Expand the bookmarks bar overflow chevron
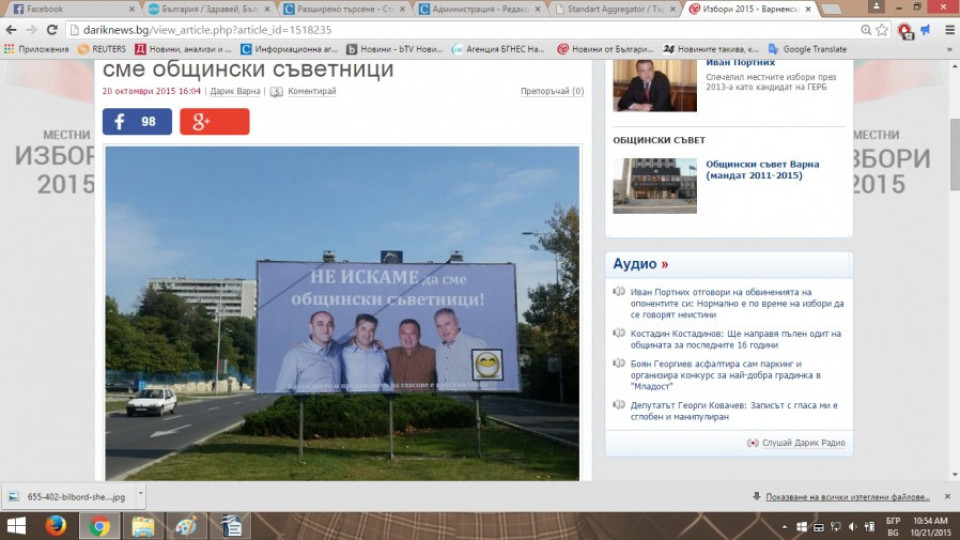The image size is (960, 540). 950,49
